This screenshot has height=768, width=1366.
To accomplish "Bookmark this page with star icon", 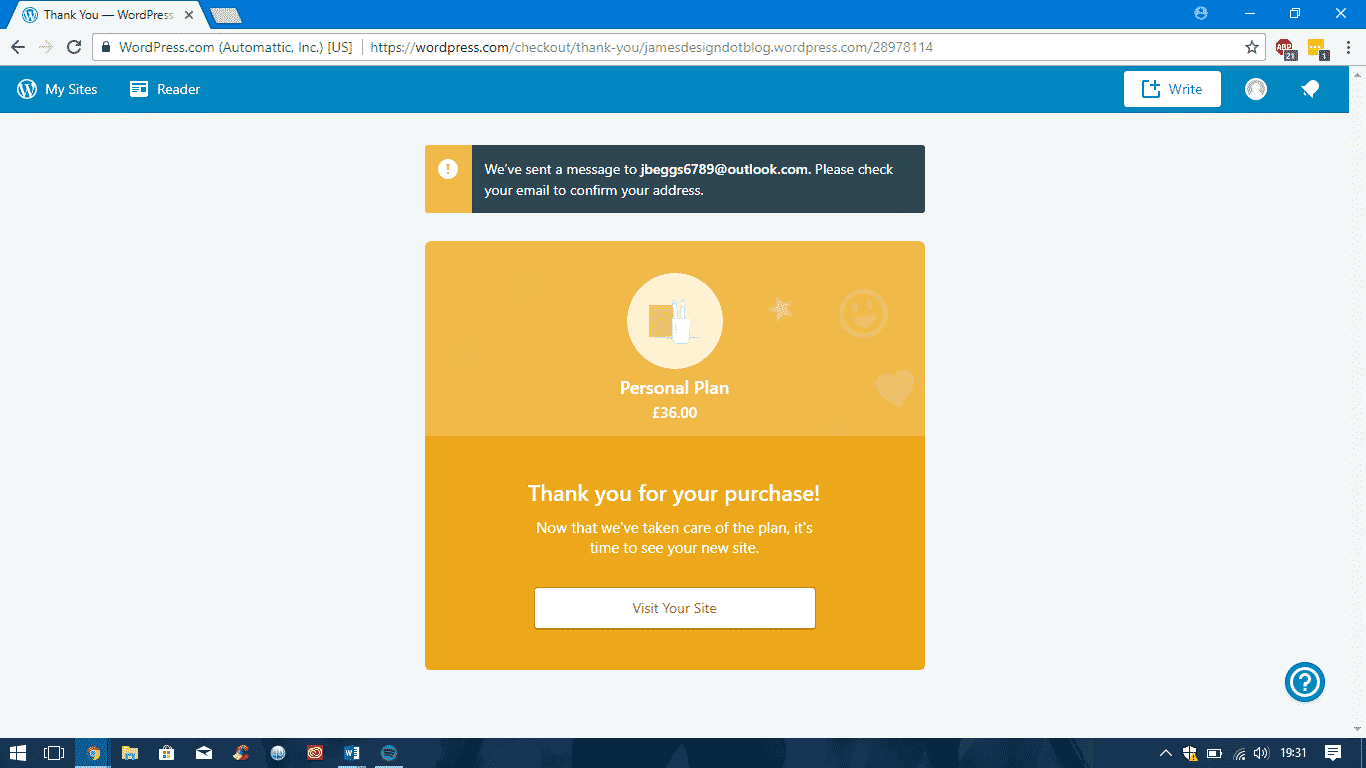I will point(1251,47).
